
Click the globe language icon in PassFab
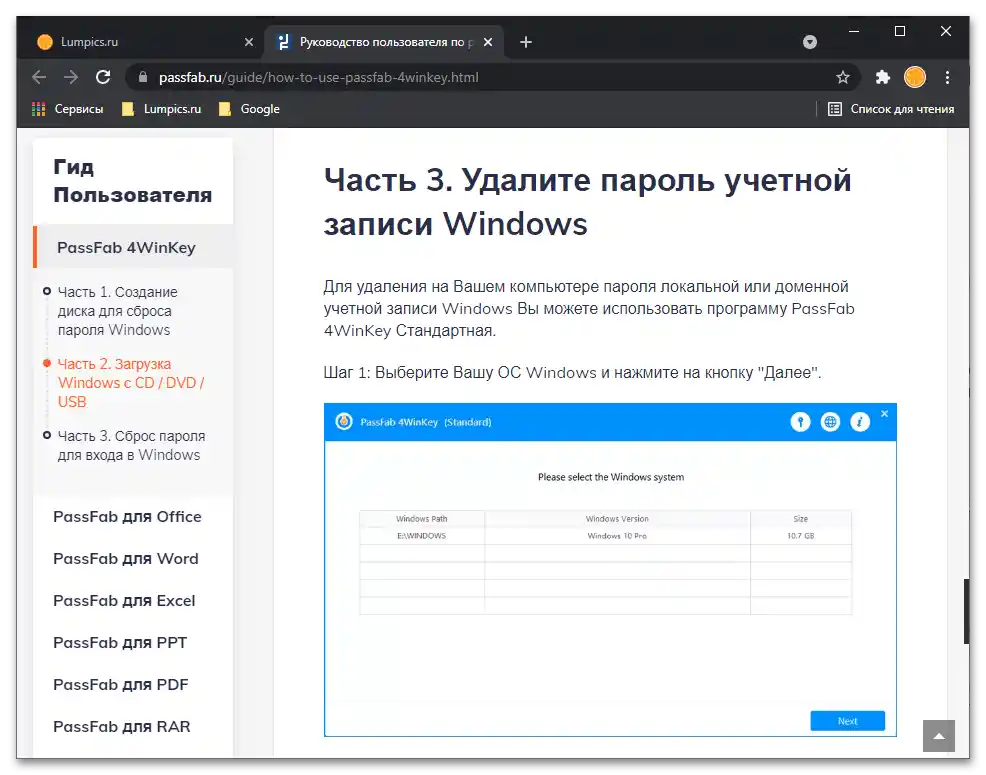(830, 421)
